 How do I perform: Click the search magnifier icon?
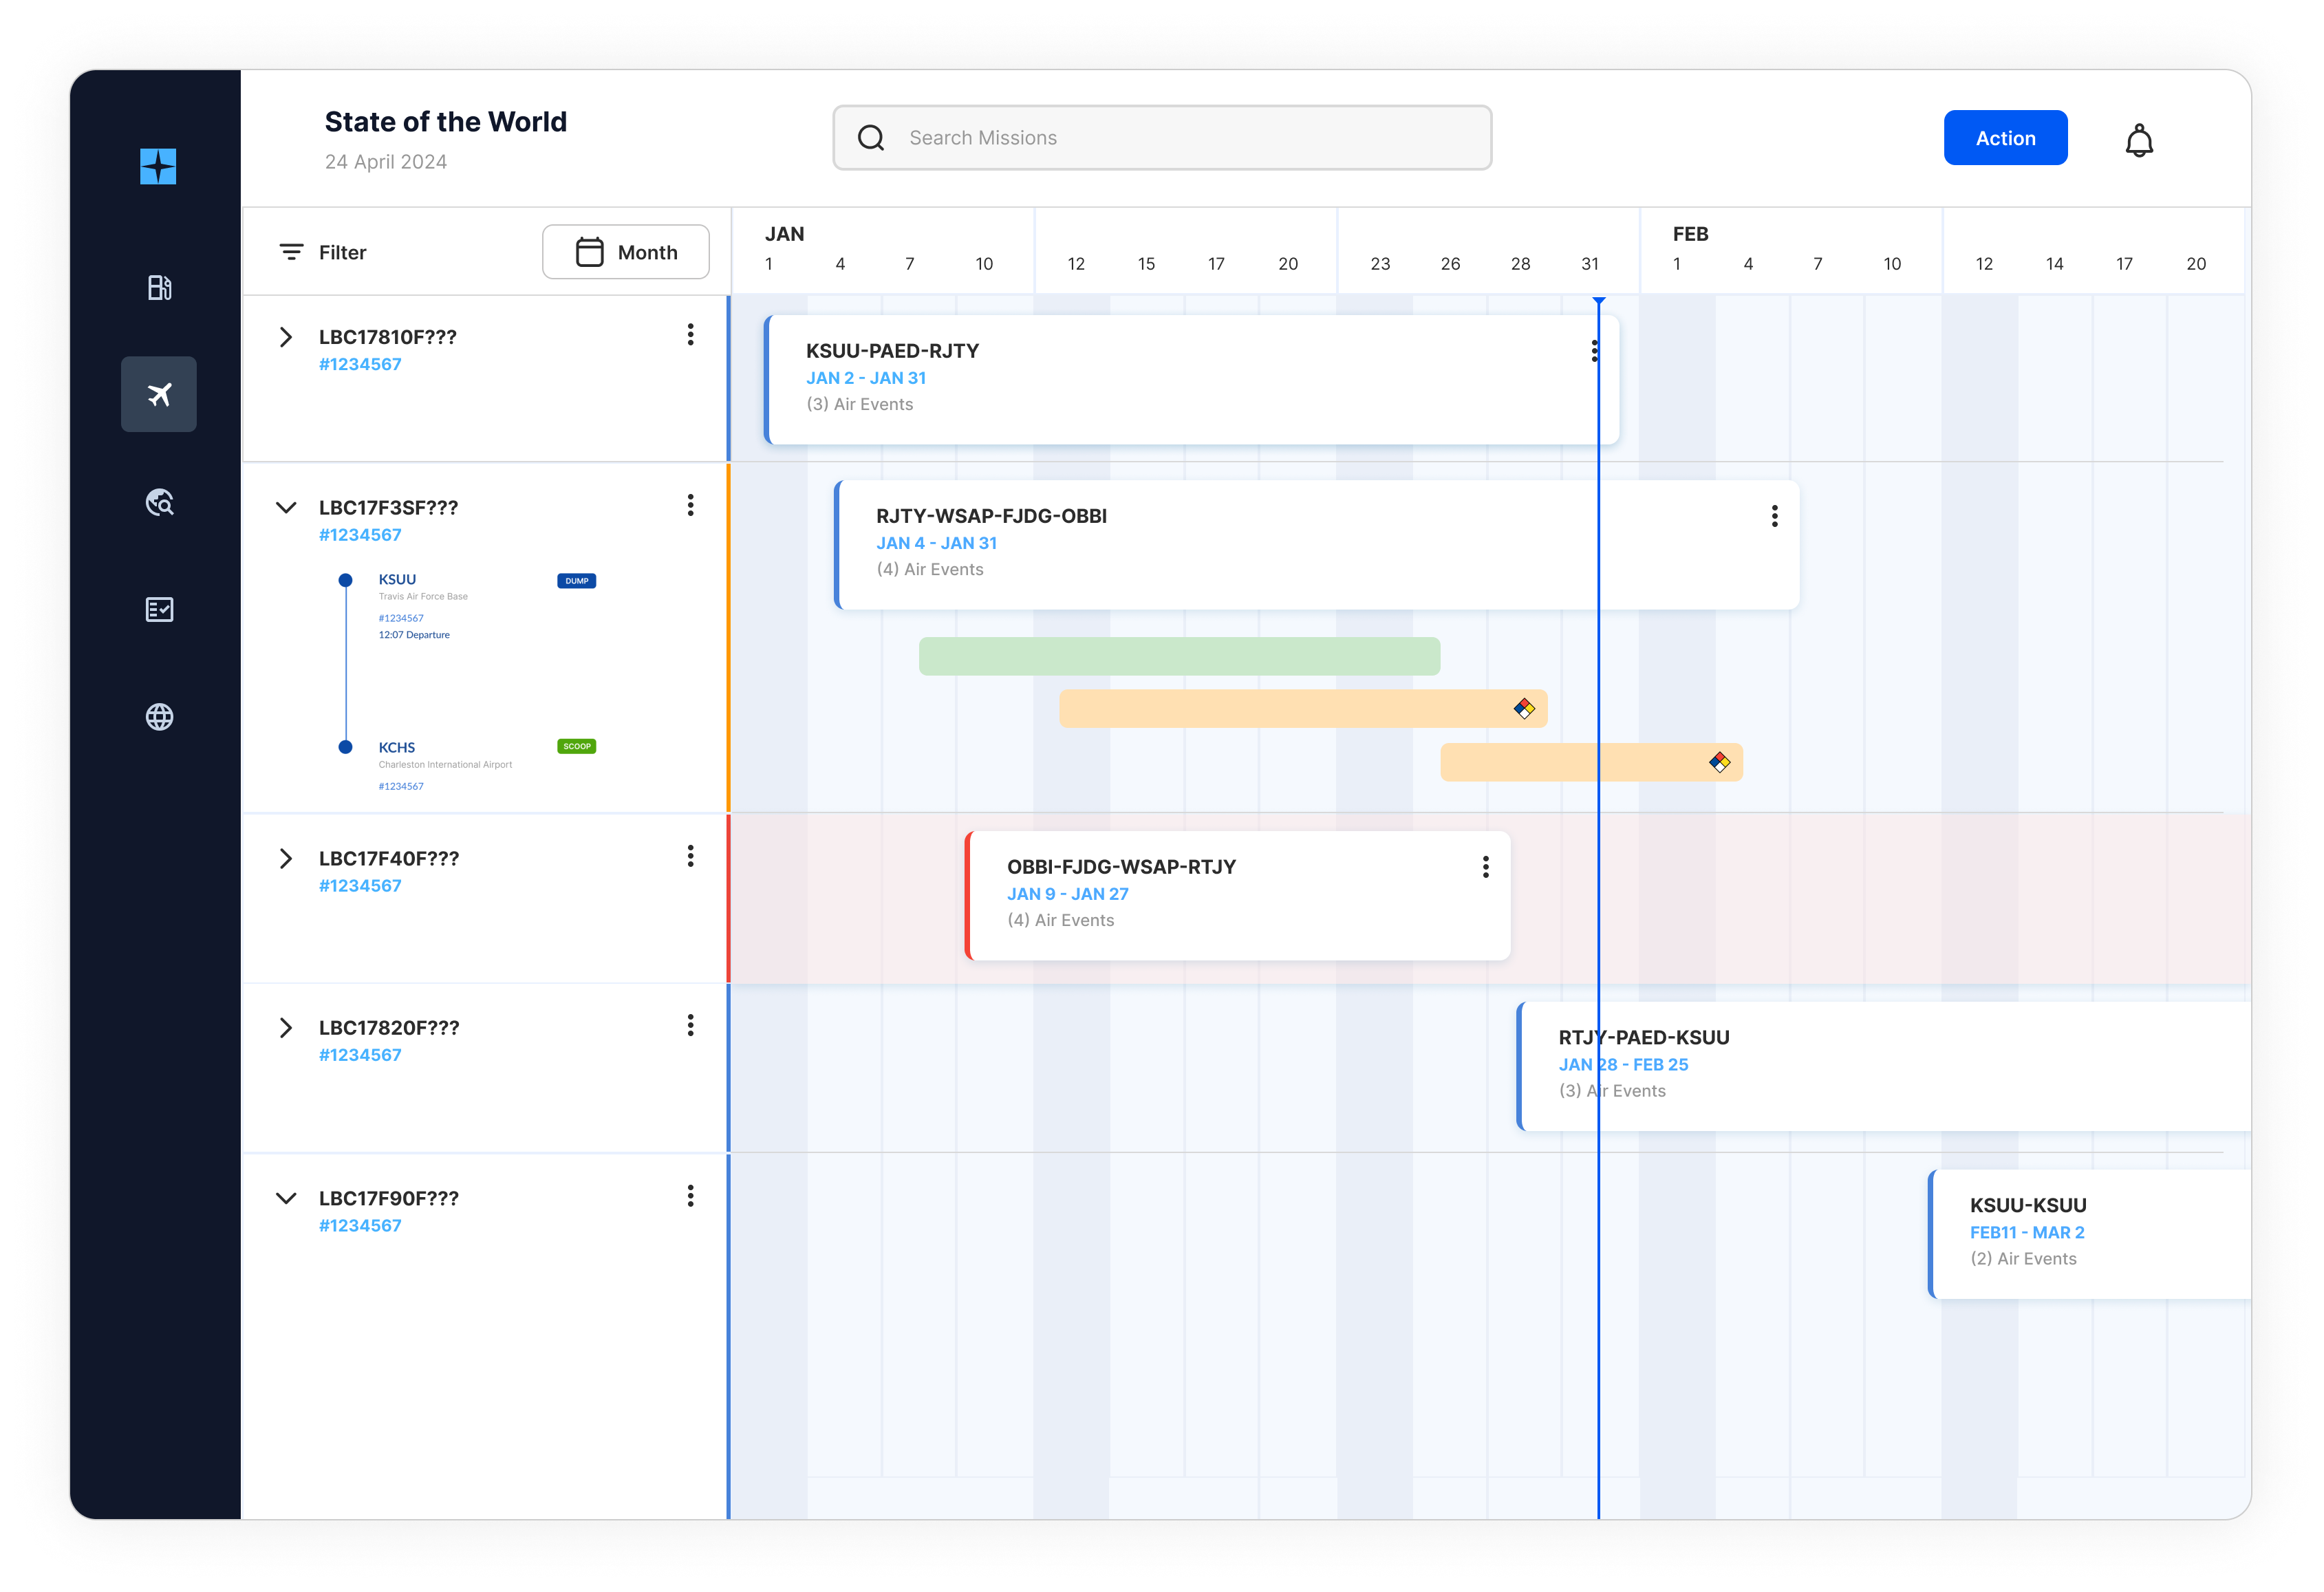(871, 137)
